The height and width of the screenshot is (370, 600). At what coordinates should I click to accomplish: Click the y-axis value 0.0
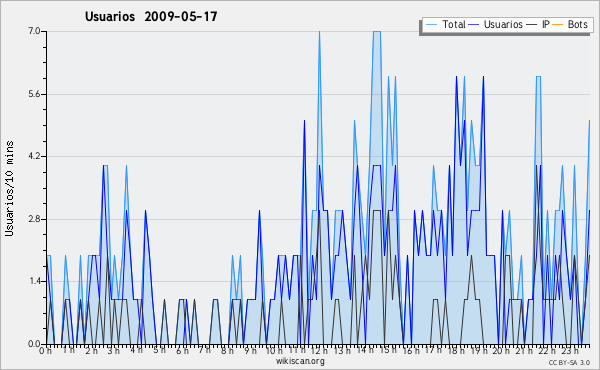(34, 344)
